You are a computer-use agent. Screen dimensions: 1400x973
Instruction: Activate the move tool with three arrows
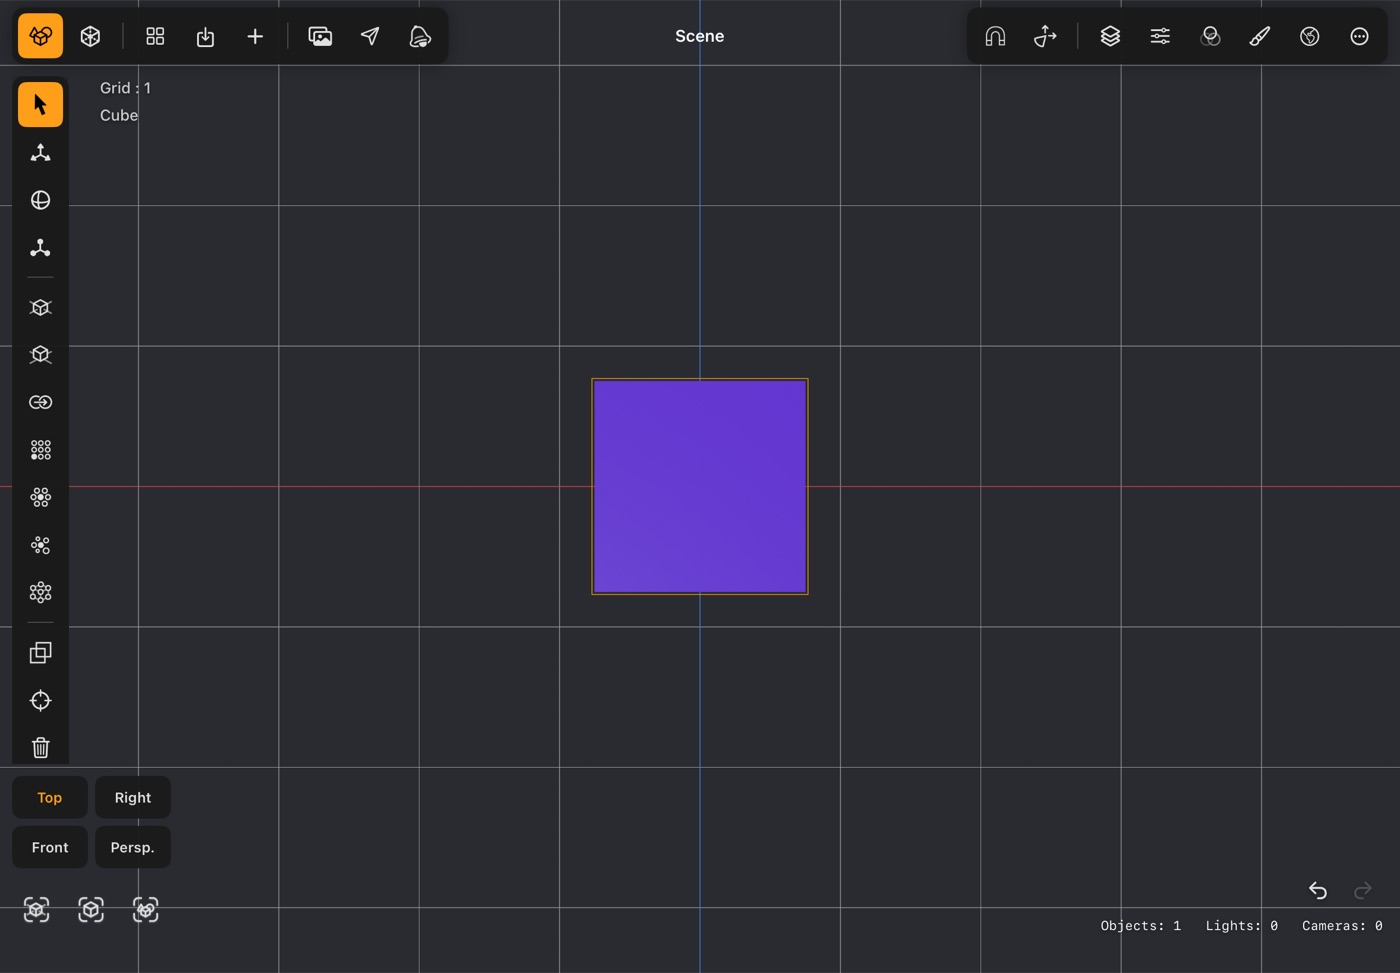pos(40,152)
